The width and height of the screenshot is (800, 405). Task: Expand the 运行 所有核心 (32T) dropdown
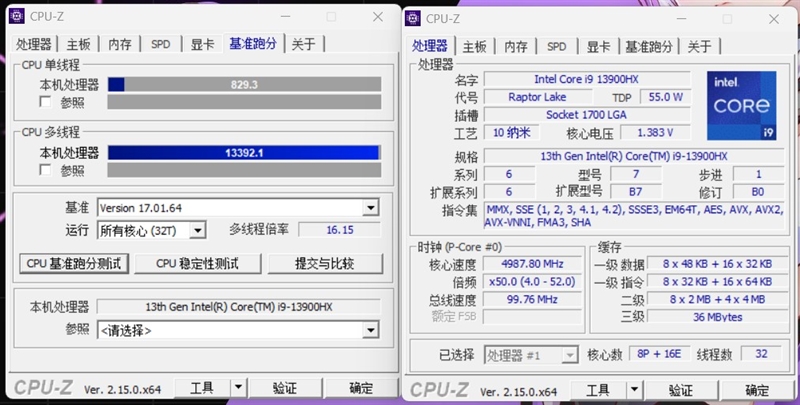197,231
